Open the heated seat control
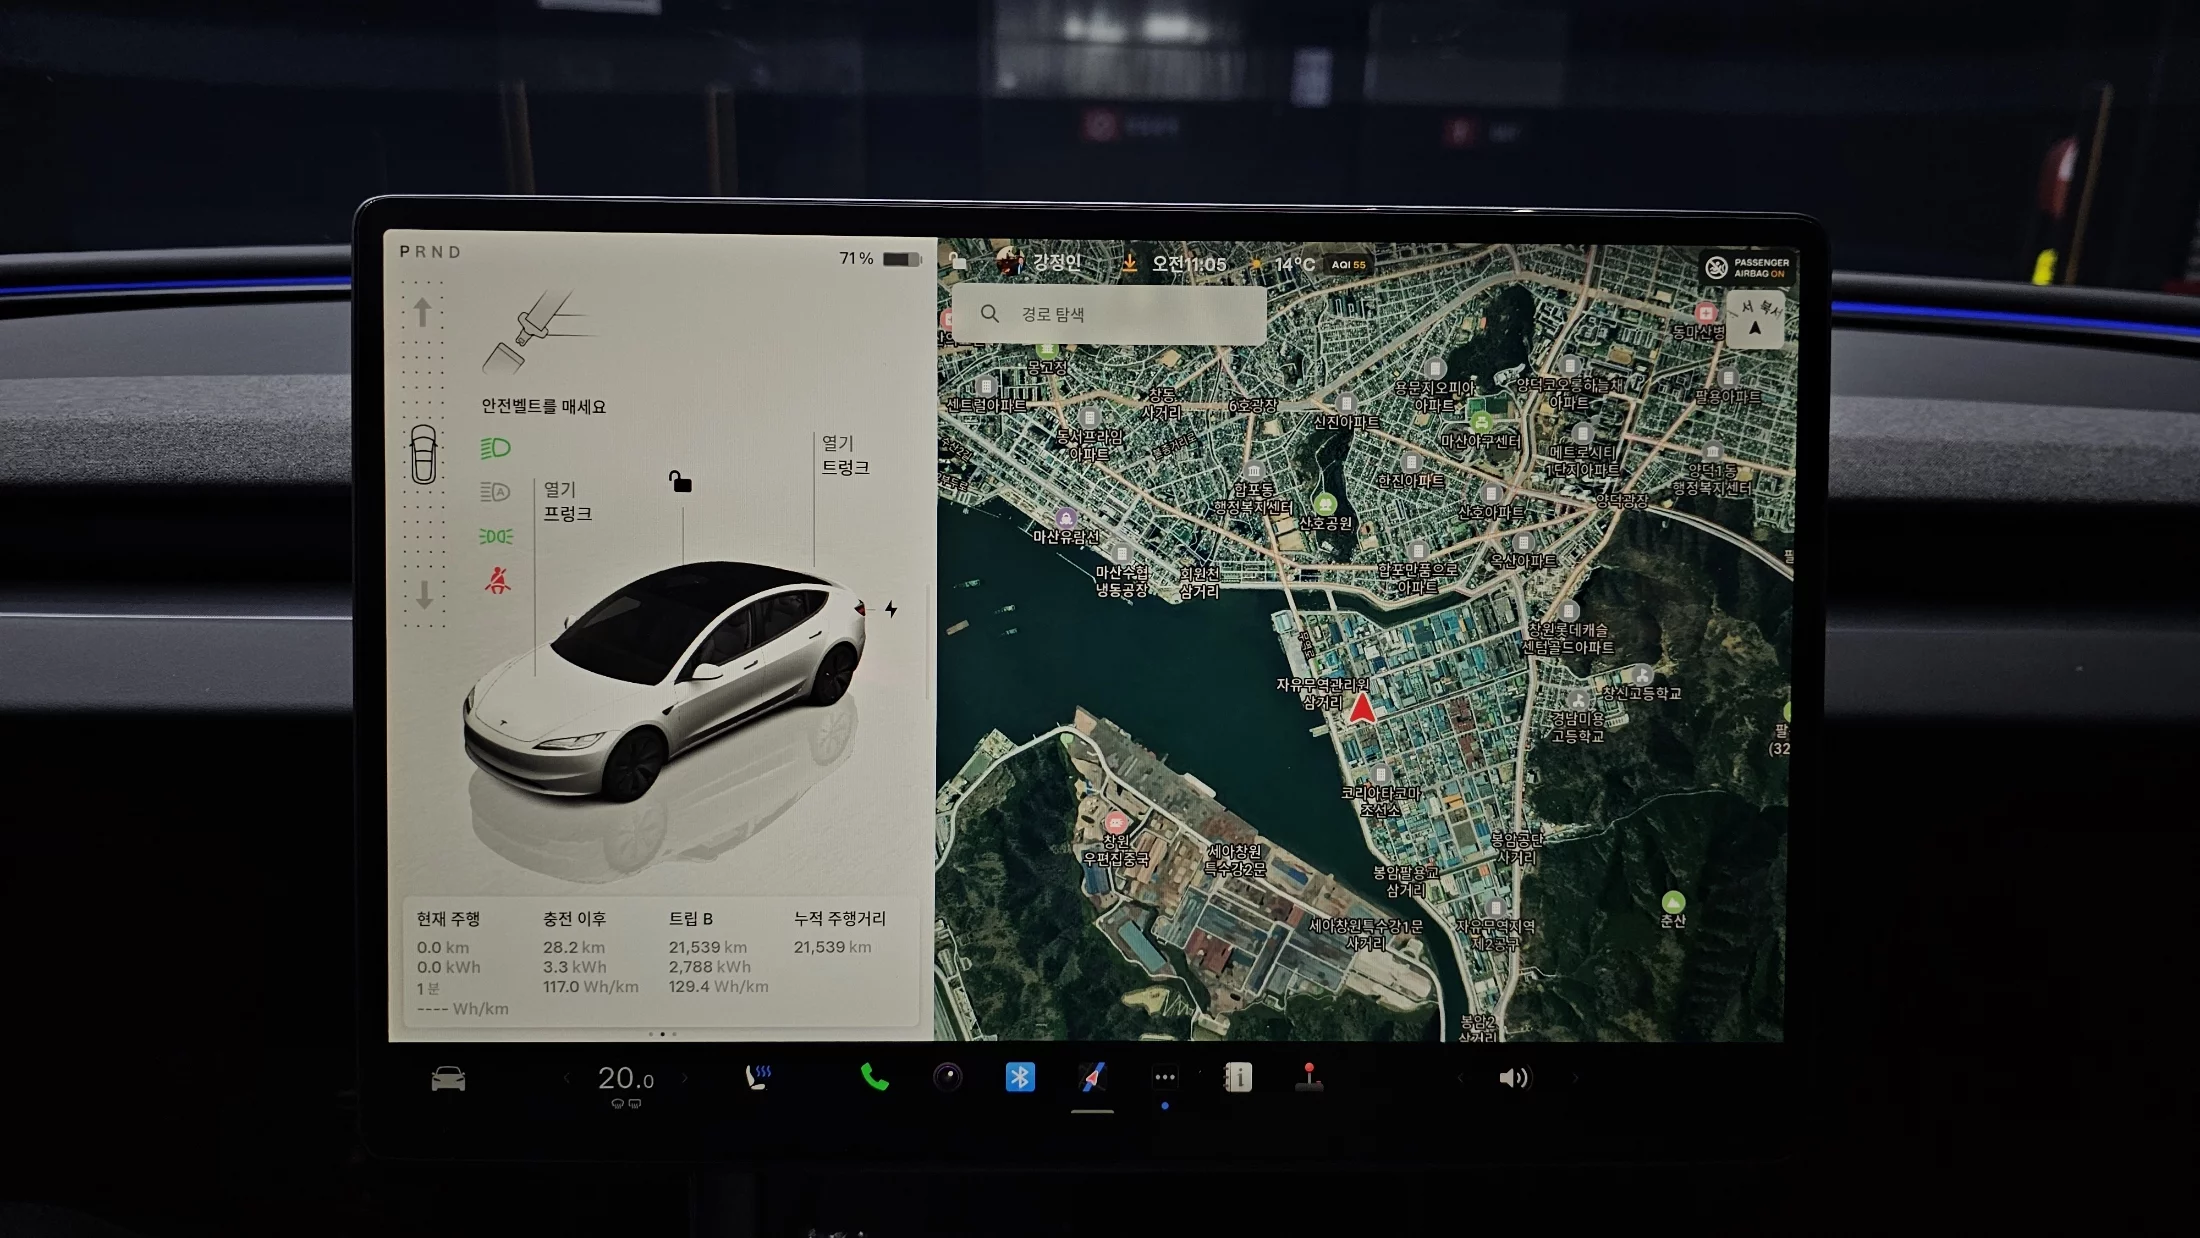The image size is (2200, 1238). [x=758, y=1077]
